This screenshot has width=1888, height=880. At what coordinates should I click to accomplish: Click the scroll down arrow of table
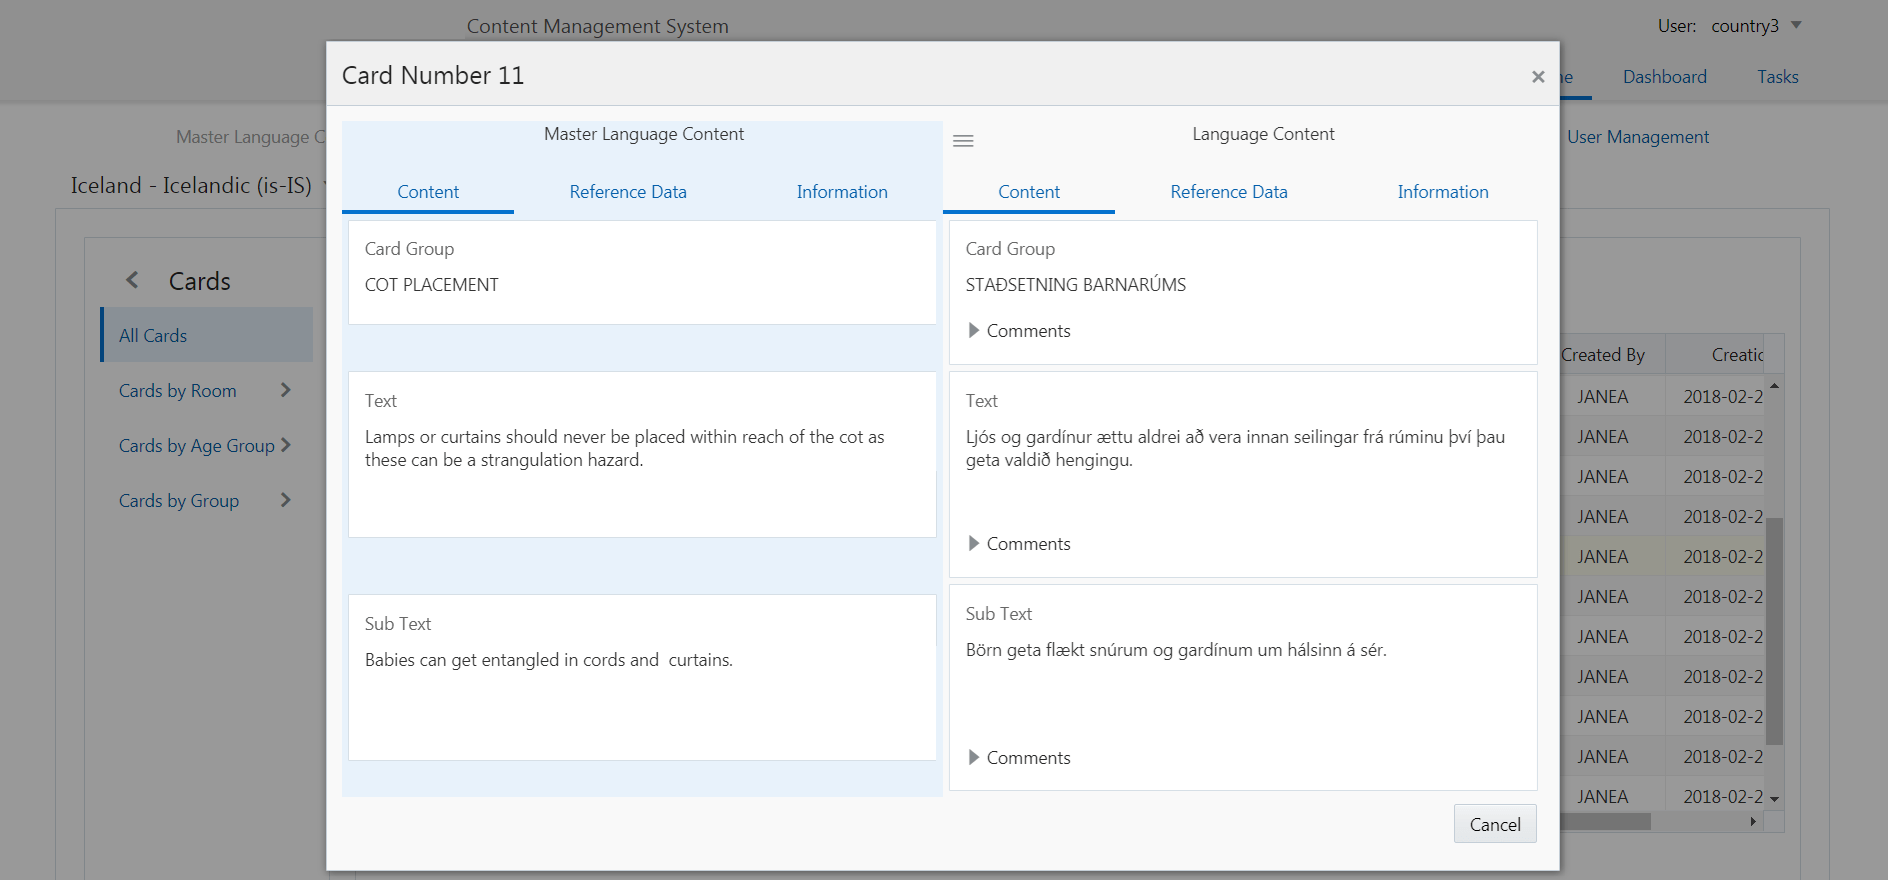(x=1774, y=799)
